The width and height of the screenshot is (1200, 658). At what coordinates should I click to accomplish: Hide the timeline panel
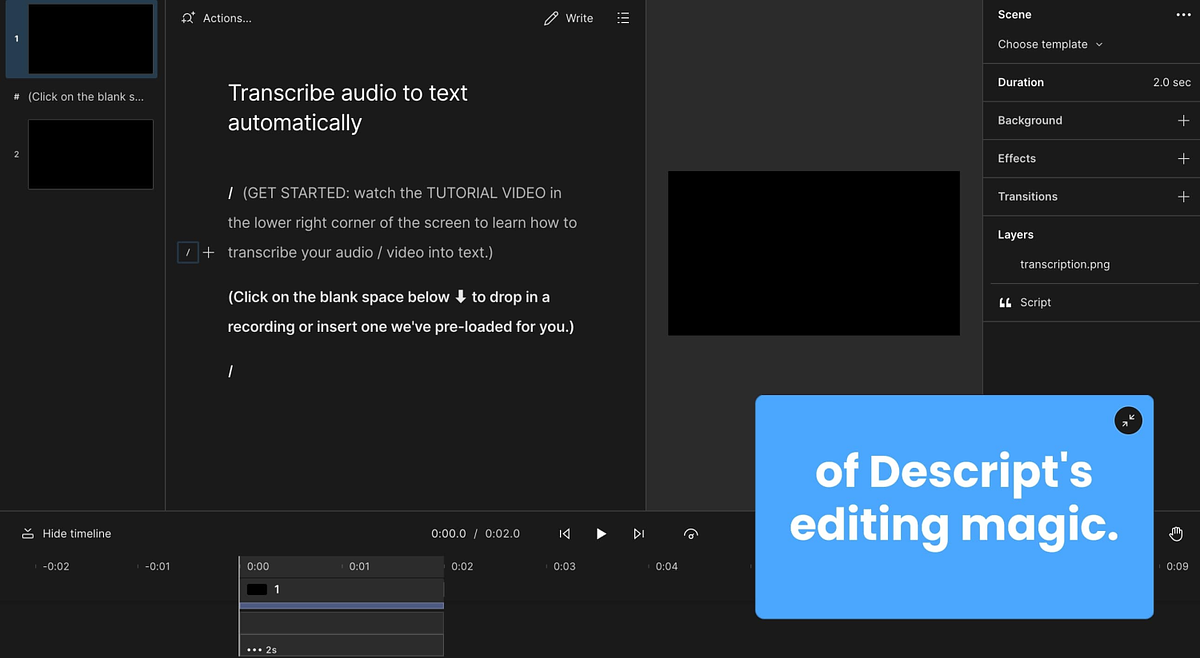(67, 534)
